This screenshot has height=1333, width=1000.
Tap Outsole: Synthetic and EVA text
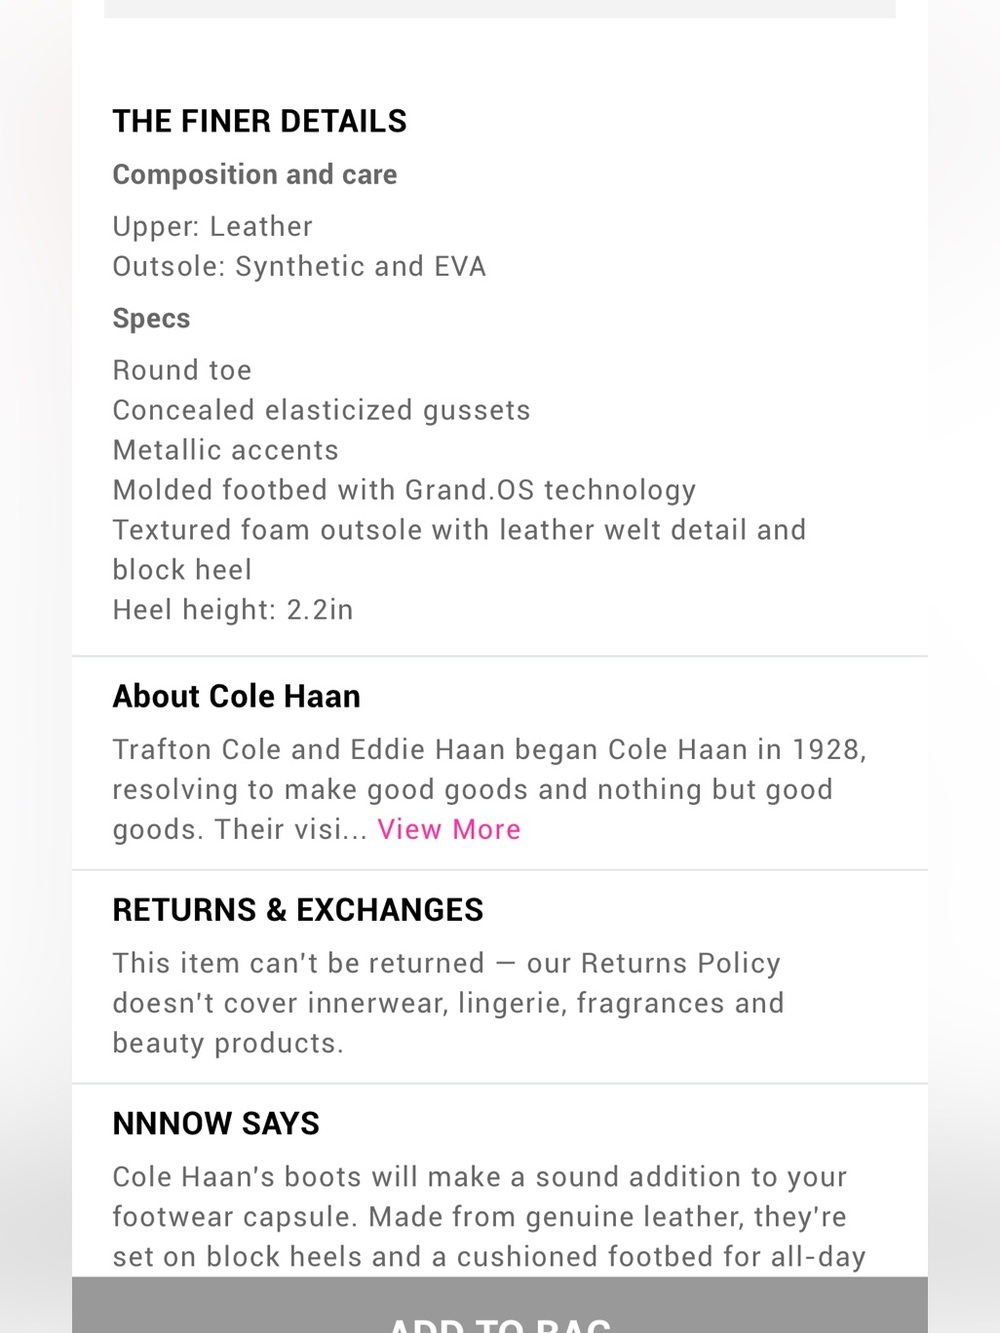pyautogui.click(x=299, y=266)
